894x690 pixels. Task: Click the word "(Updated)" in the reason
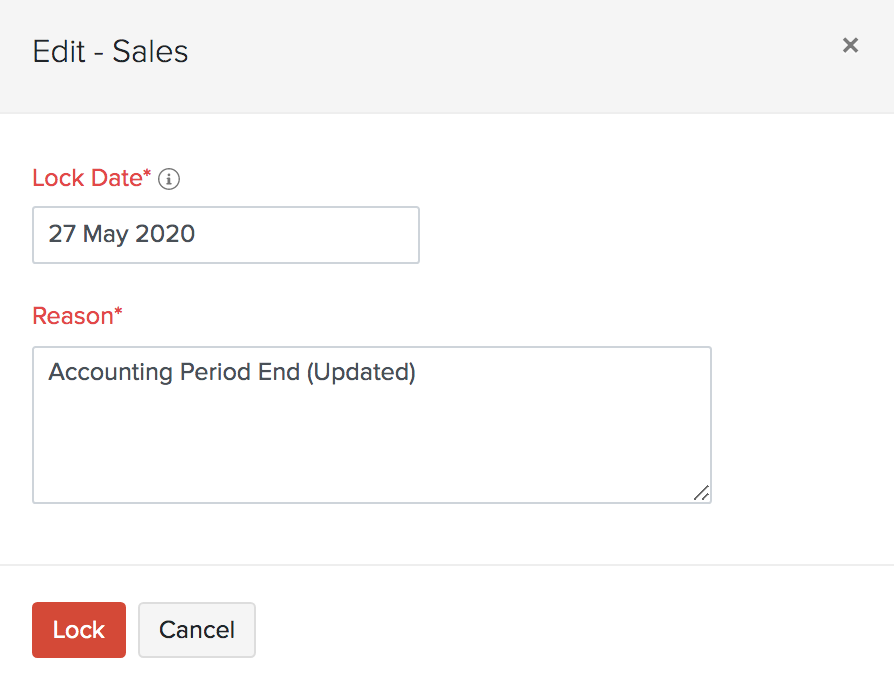[x=360, y=372]
